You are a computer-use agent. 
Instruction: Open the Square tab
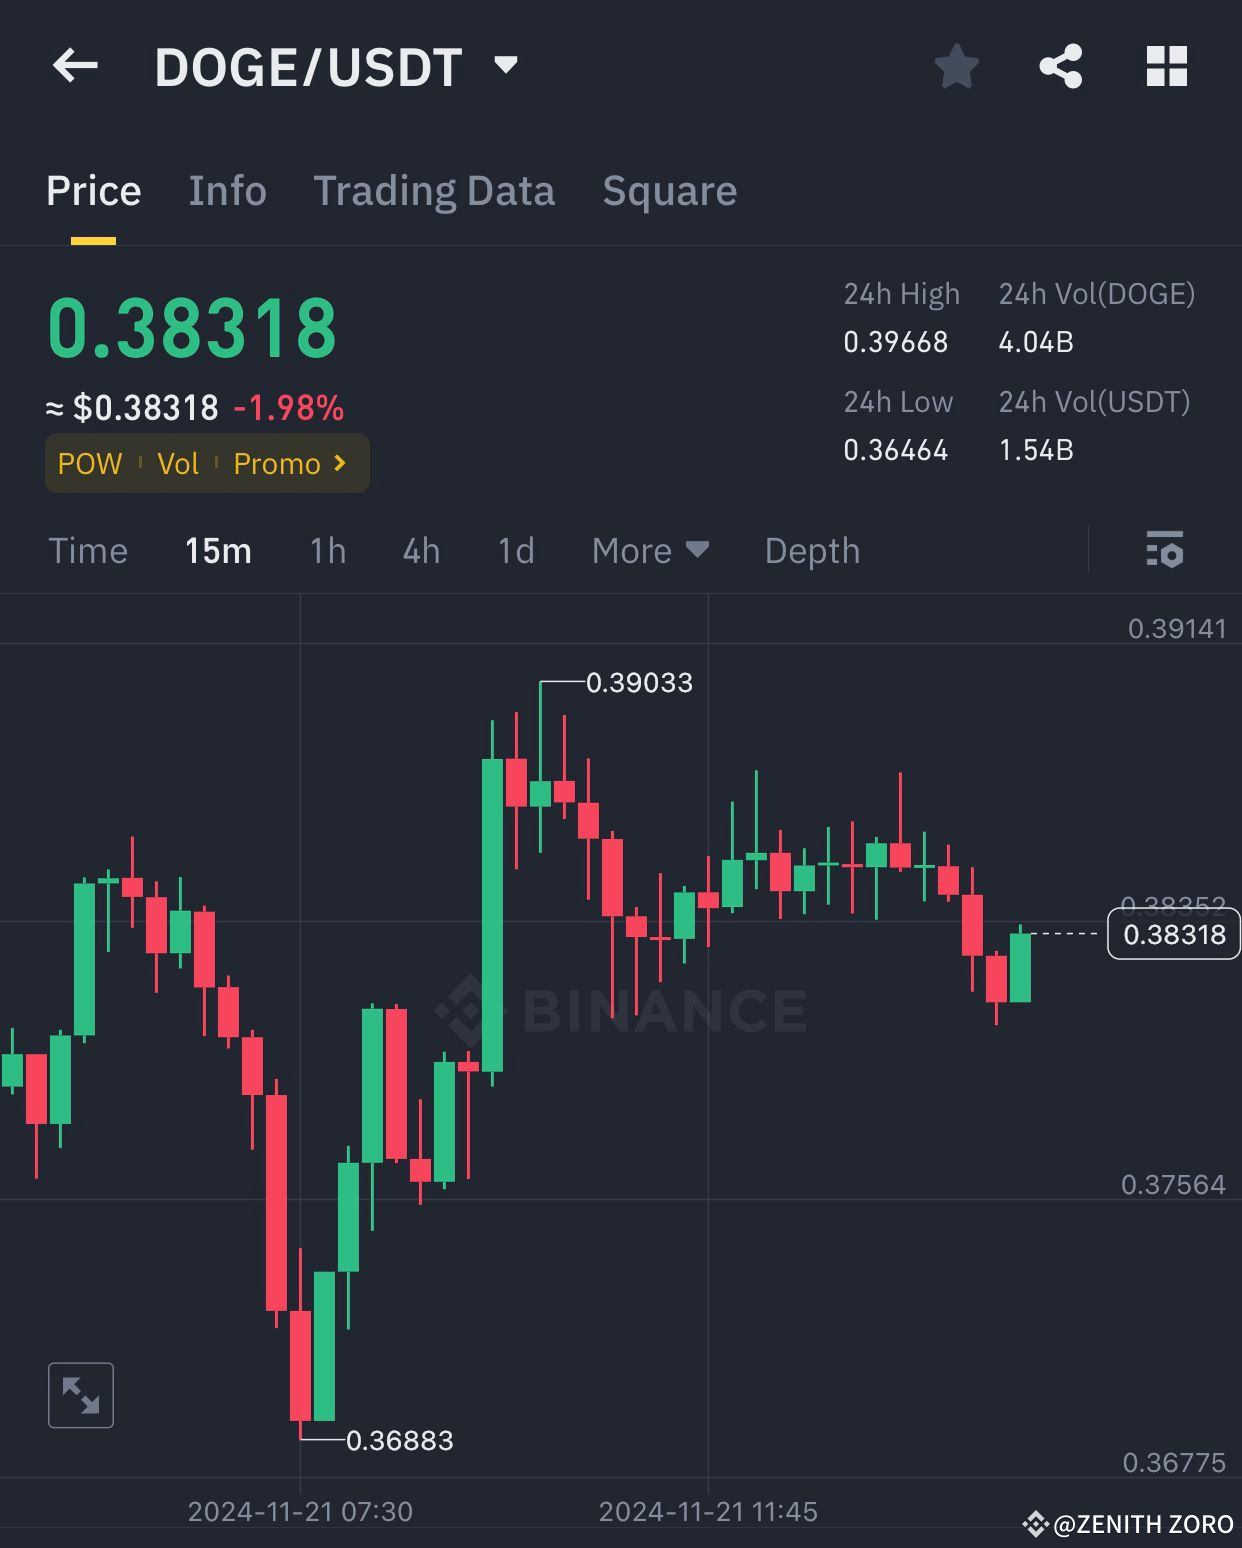669,190
